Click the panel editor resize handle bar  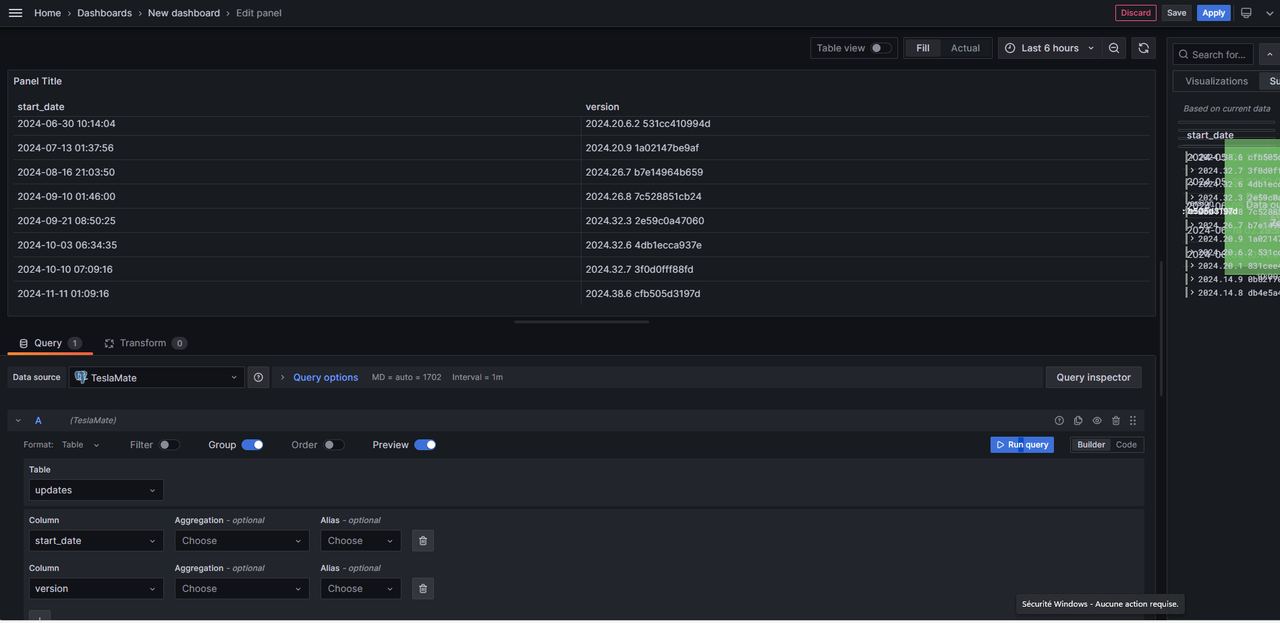582,322
